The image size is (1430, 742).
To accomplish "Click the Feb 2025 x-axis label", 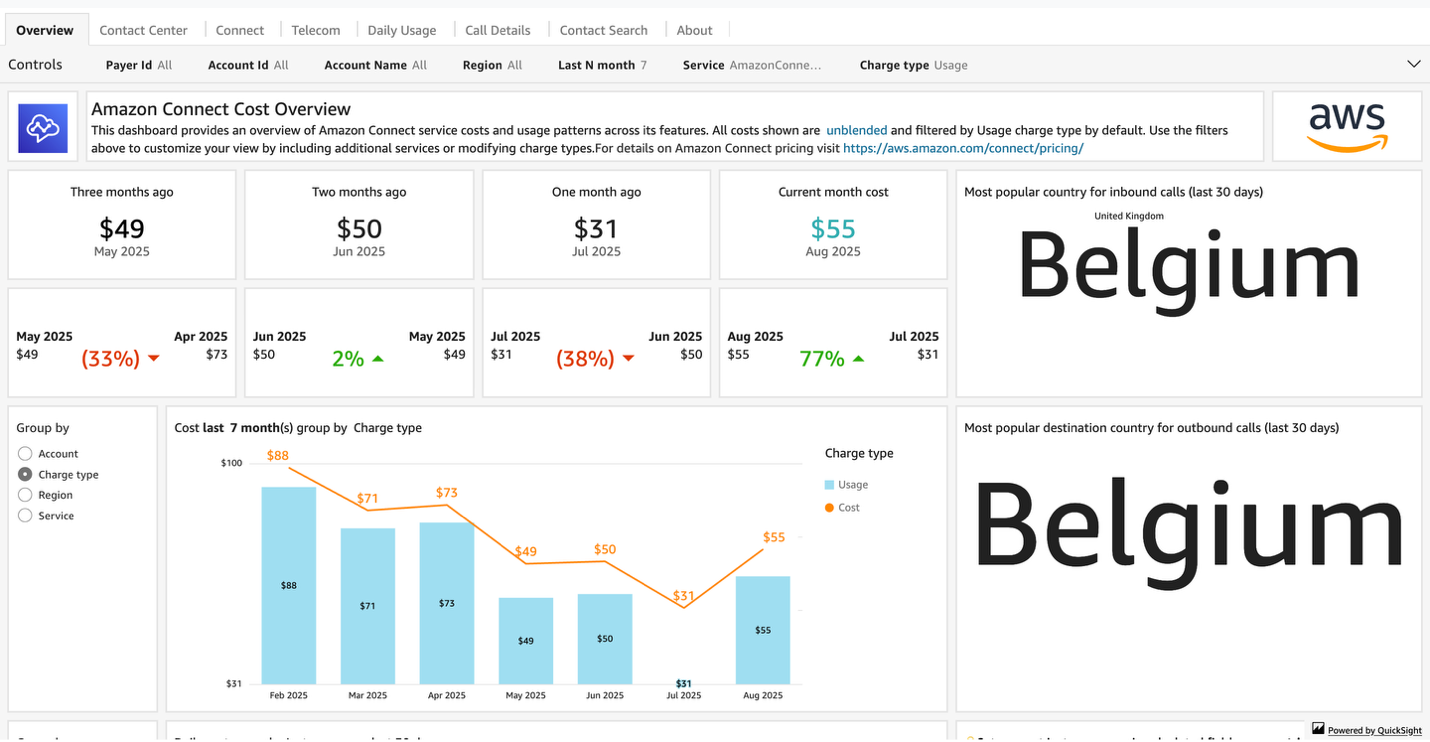I will coord(289,695).
